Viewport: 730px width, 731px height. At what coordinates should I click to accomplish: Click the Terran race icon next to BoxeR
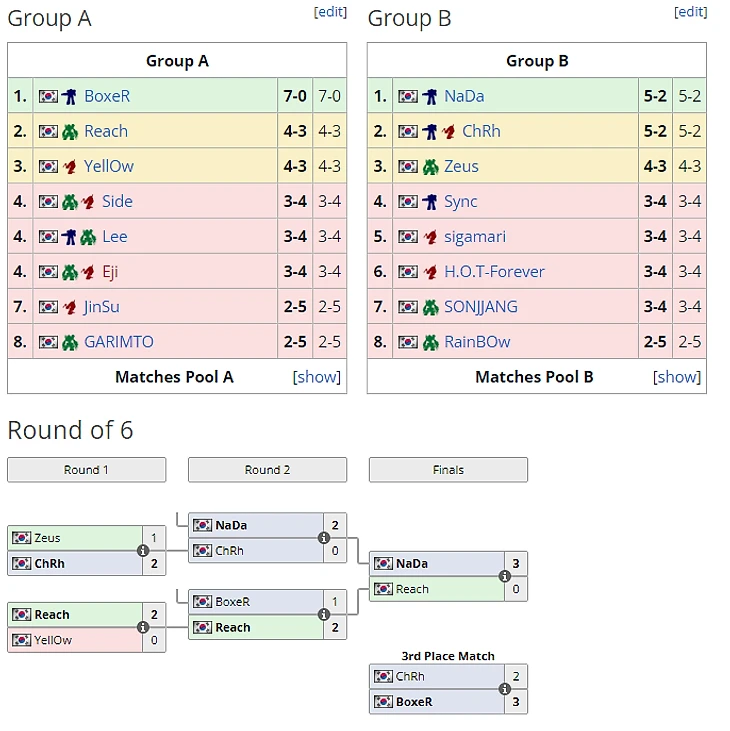(x=69, y=97)
